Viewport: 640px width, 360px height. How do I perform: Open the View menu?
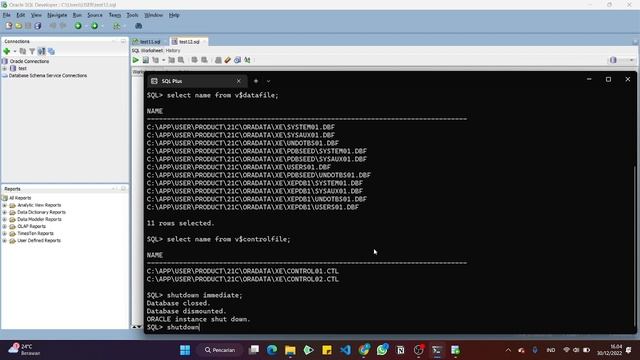(x=36, y=15)
